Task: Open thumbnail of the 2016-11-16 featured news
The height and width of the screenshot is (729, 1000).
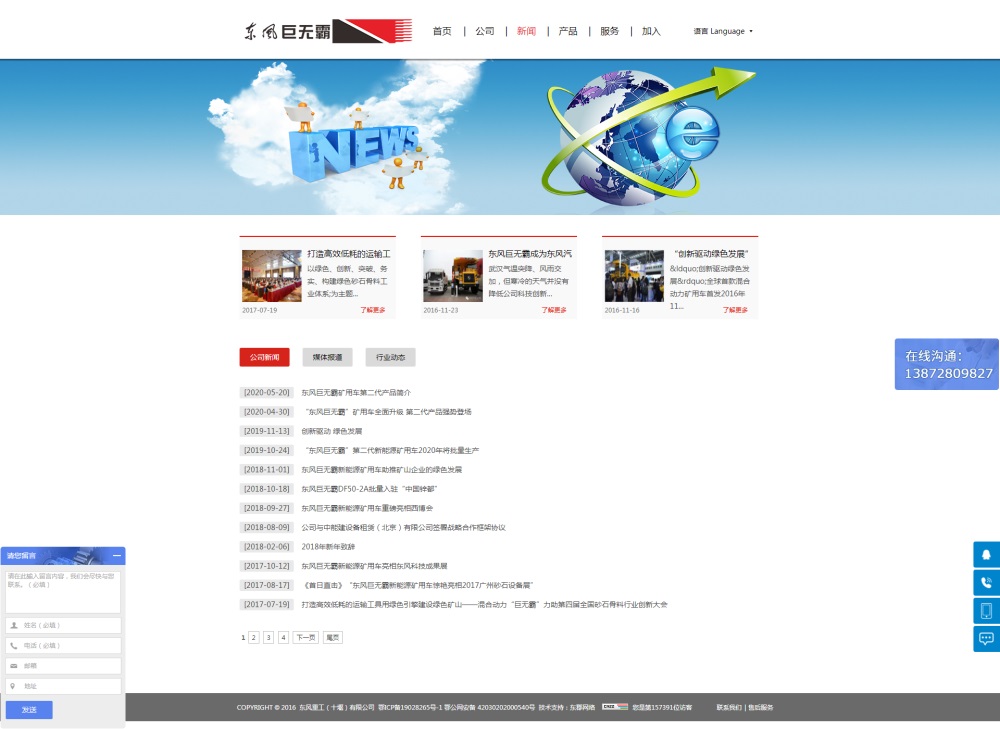Action: pyautogui.click(x=634, y=276)
